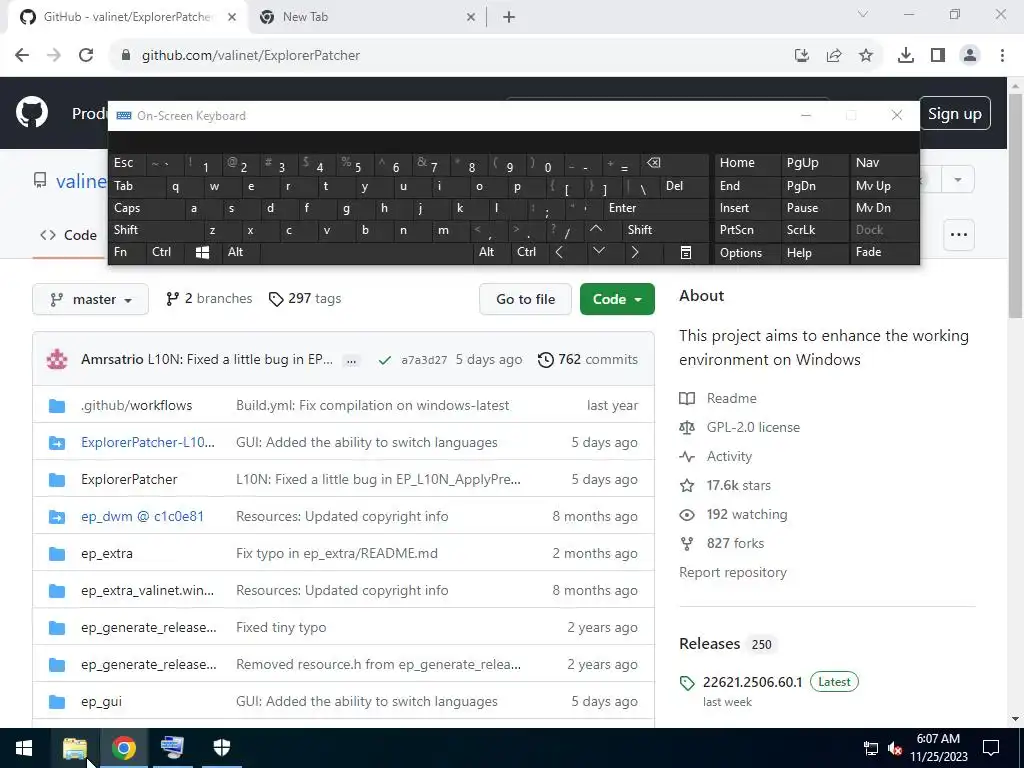The width and height of the screenshot is (1024, 768).
Task: Expand green Code dropdown button
Action: pyautogui.click(x=616, y=299)
